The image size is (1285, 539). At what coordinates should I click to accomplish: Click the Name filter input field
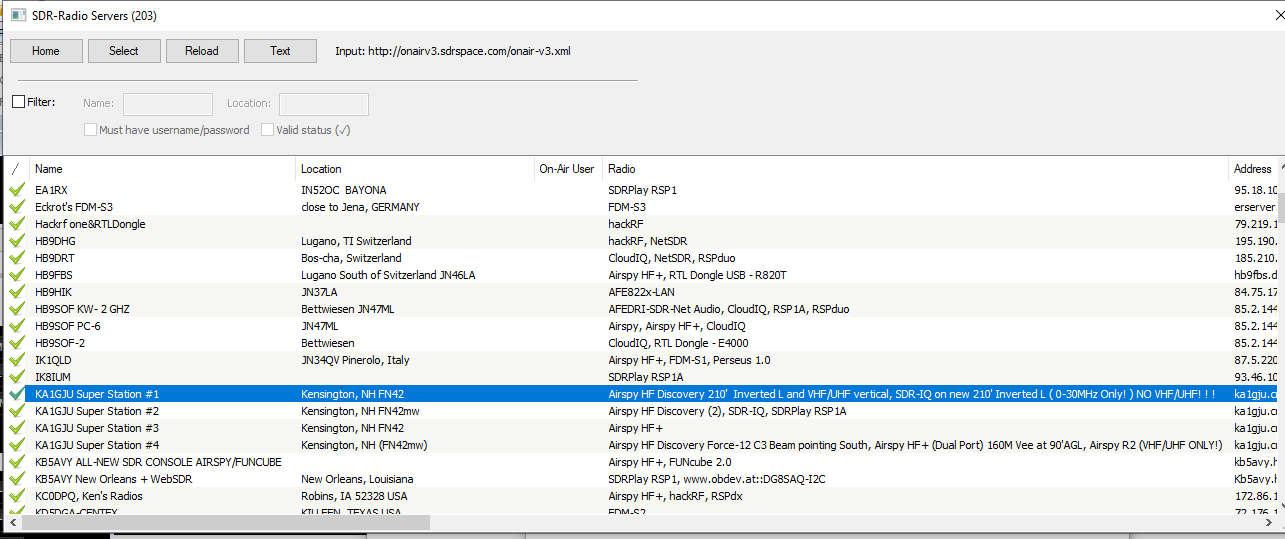pos(168,104)
